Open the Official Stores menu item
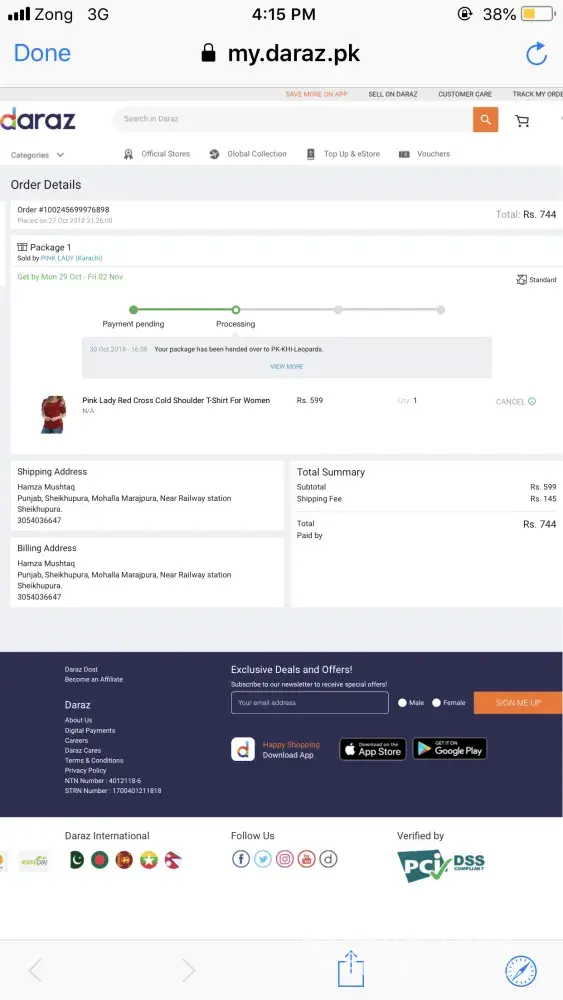 pyautogui.click(x=157, y=154)
